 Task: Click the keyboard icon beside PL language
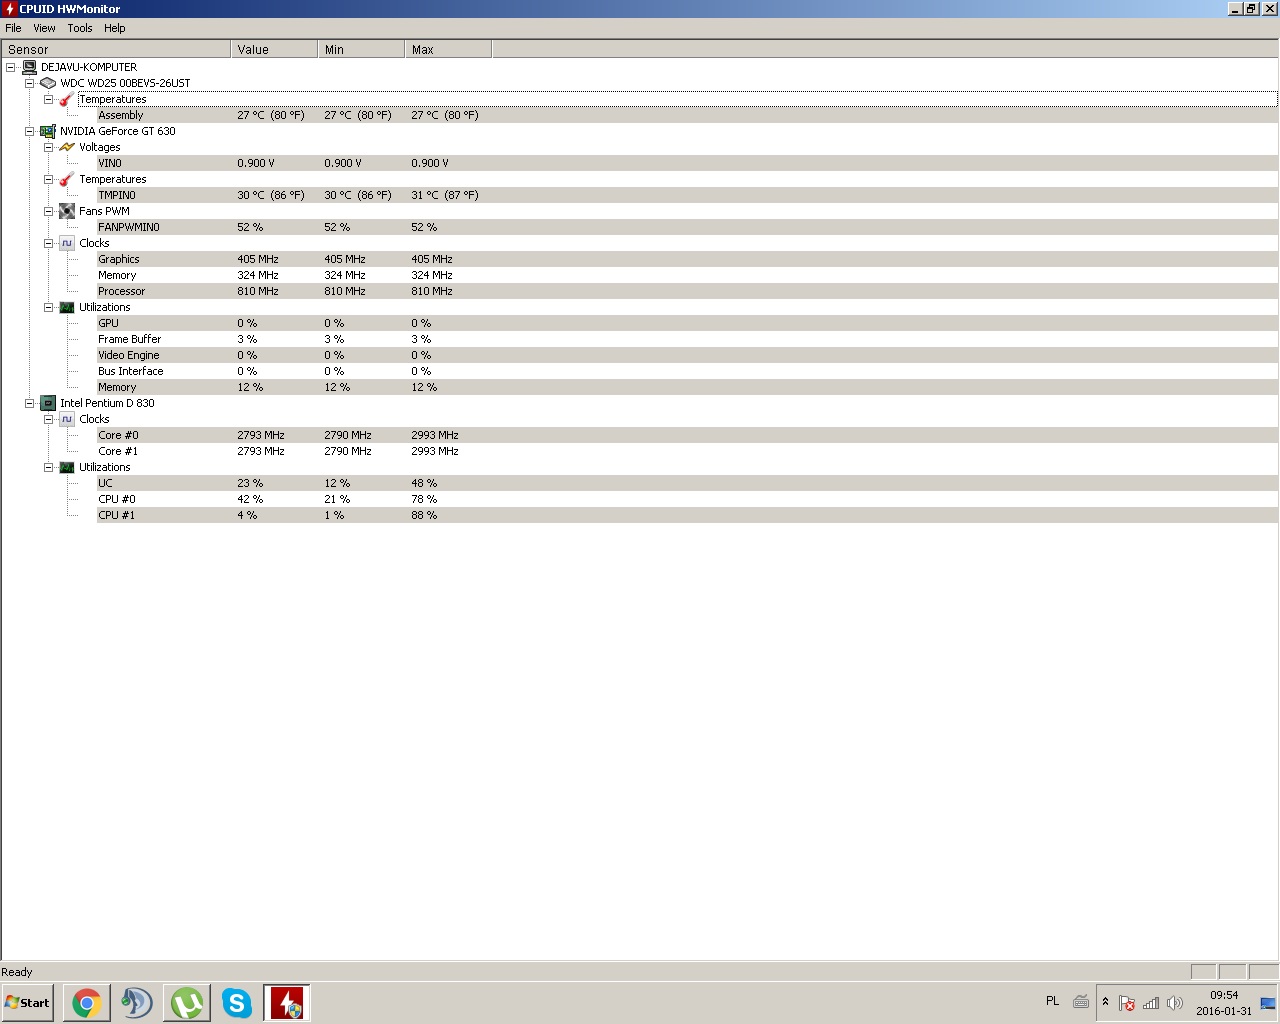[x=1081, y=1002]
